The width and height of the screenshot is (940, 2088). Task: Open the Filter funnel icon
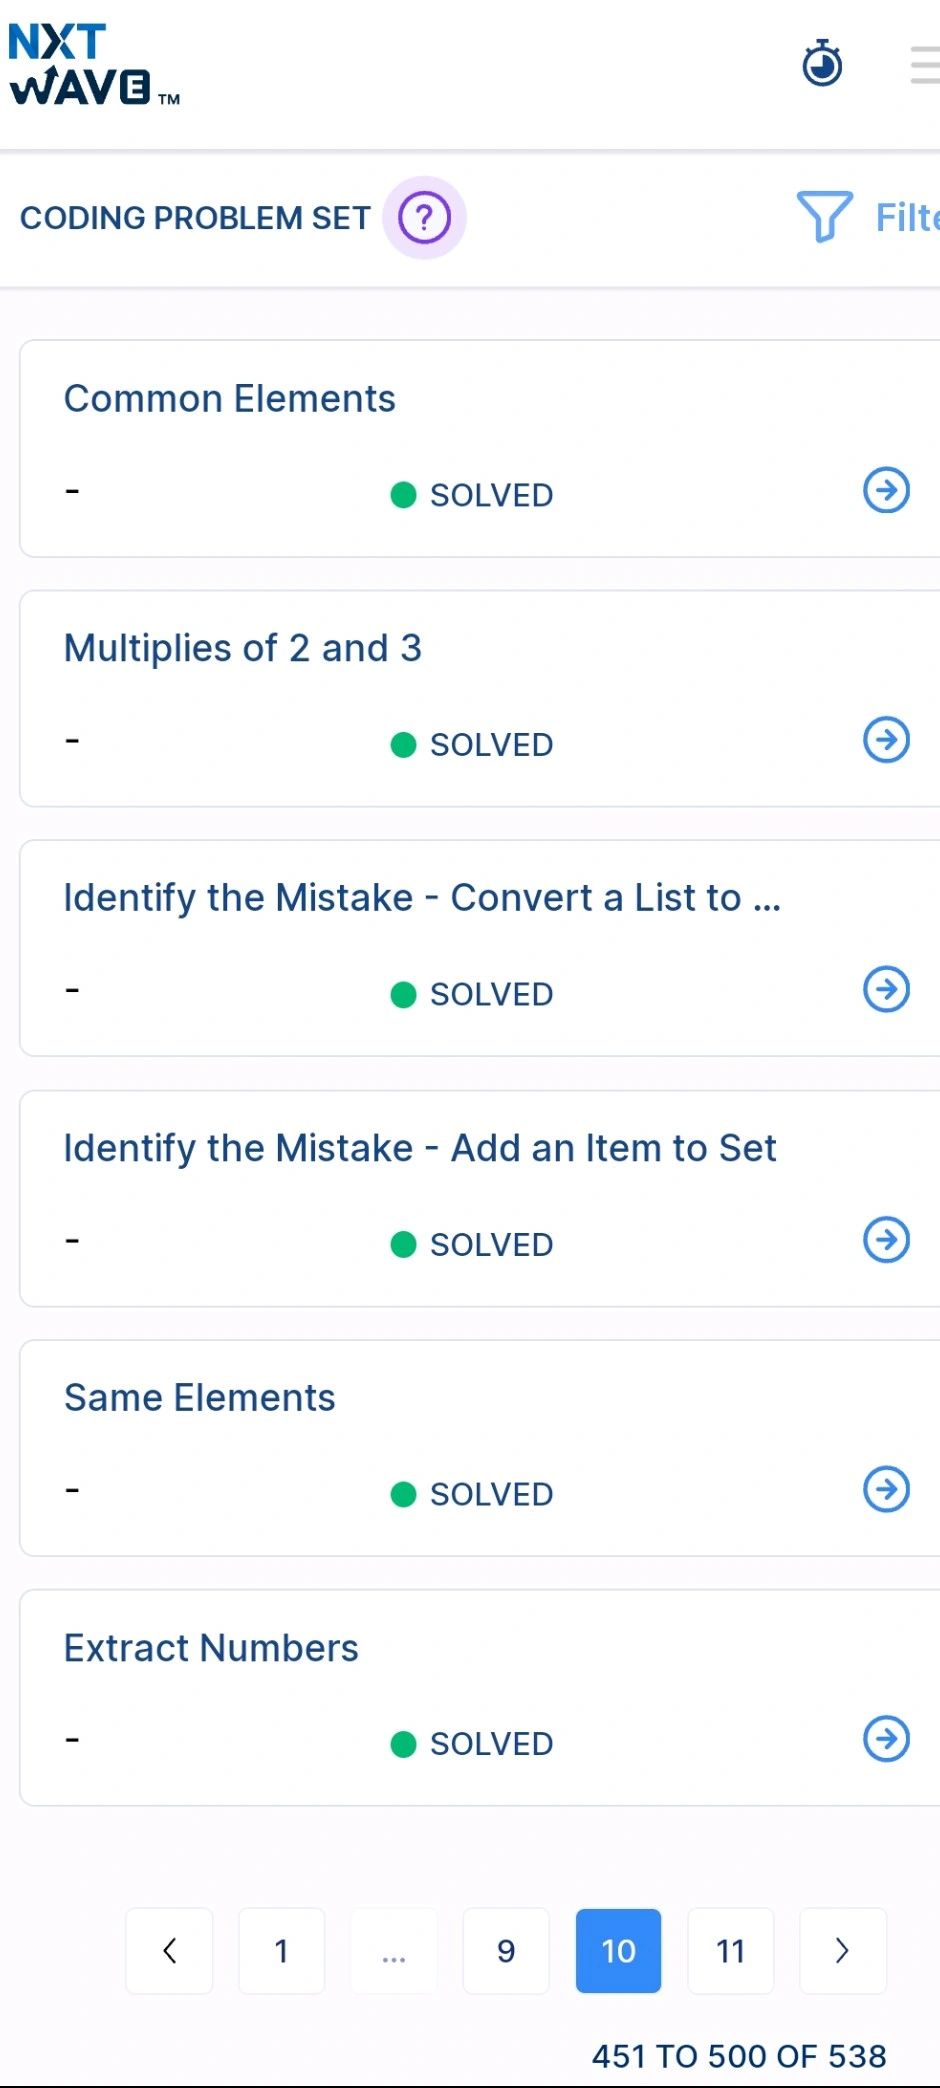point(825,216)
